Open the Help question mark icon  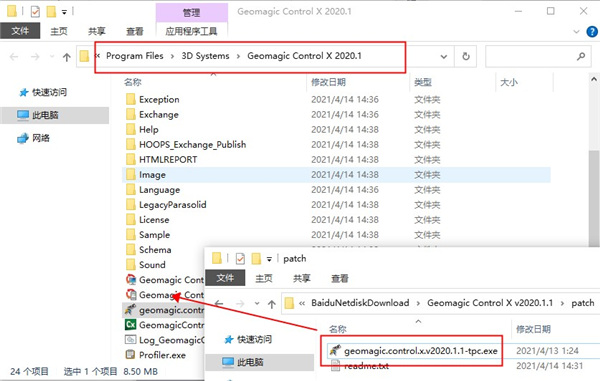tap(592, 32)
